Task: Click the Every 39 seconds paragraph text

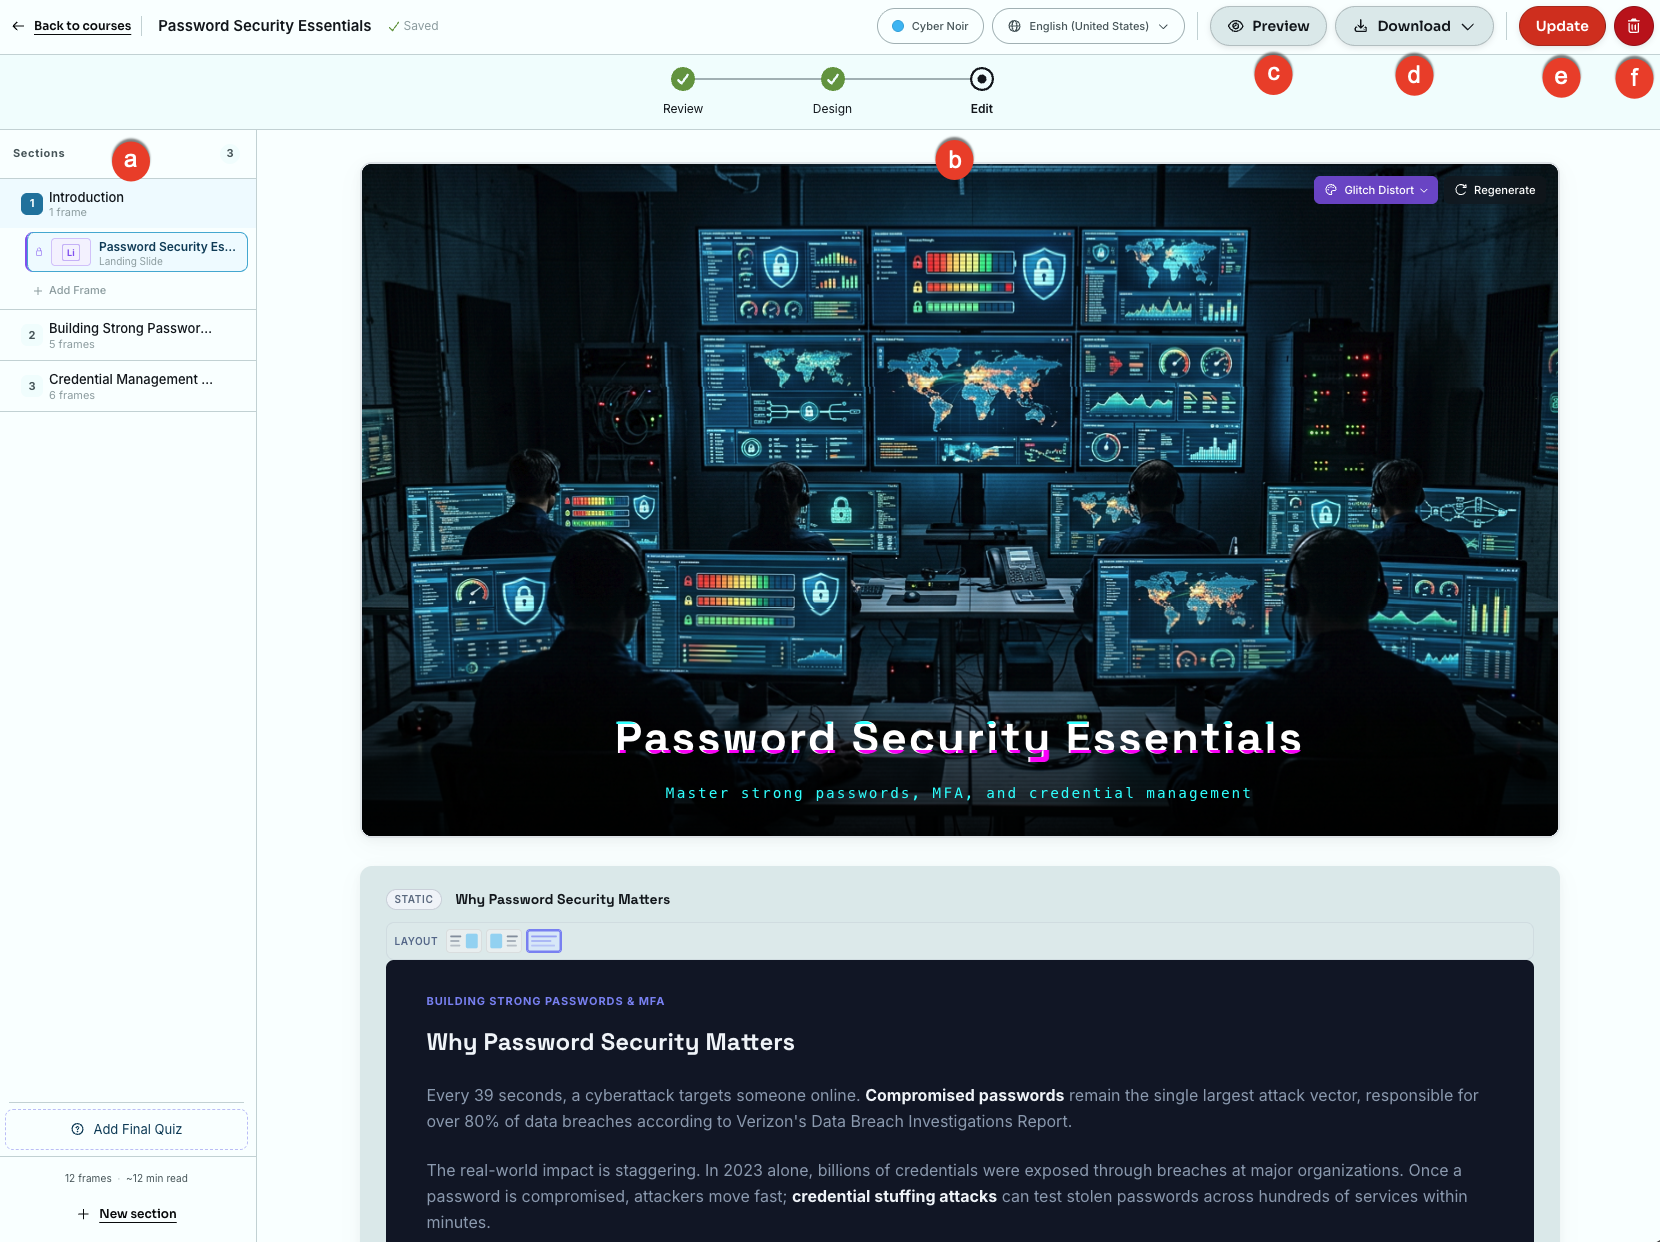Action: pos(953,1108)
